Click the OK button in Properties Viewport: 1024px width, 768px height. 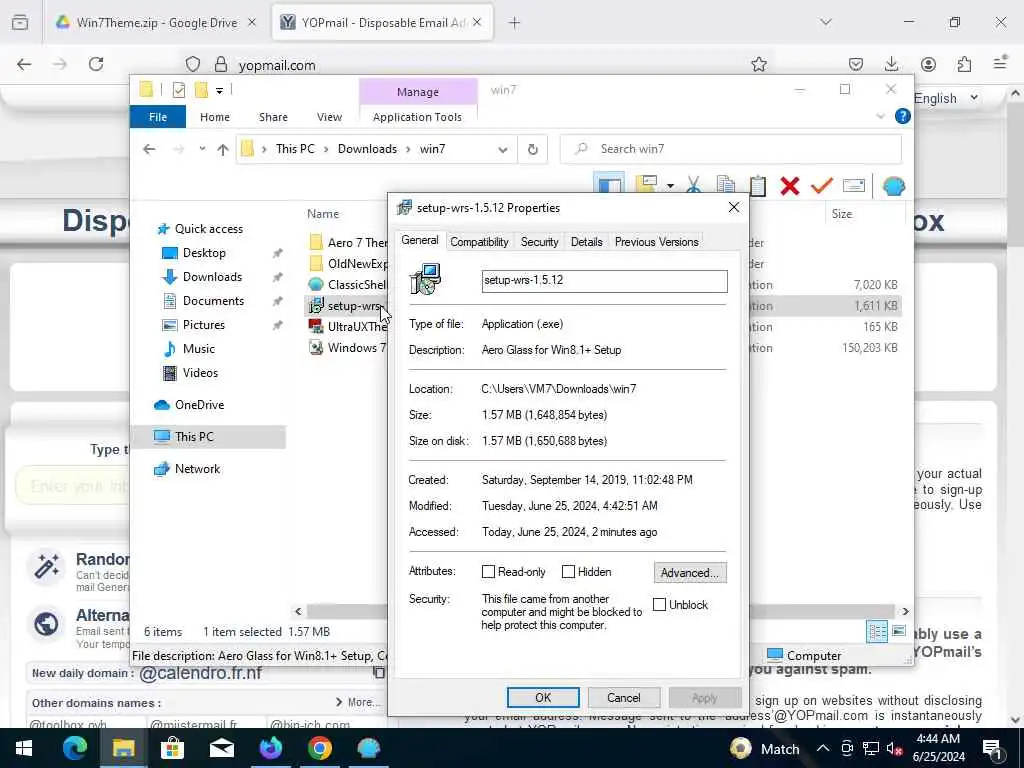(543, 697)
